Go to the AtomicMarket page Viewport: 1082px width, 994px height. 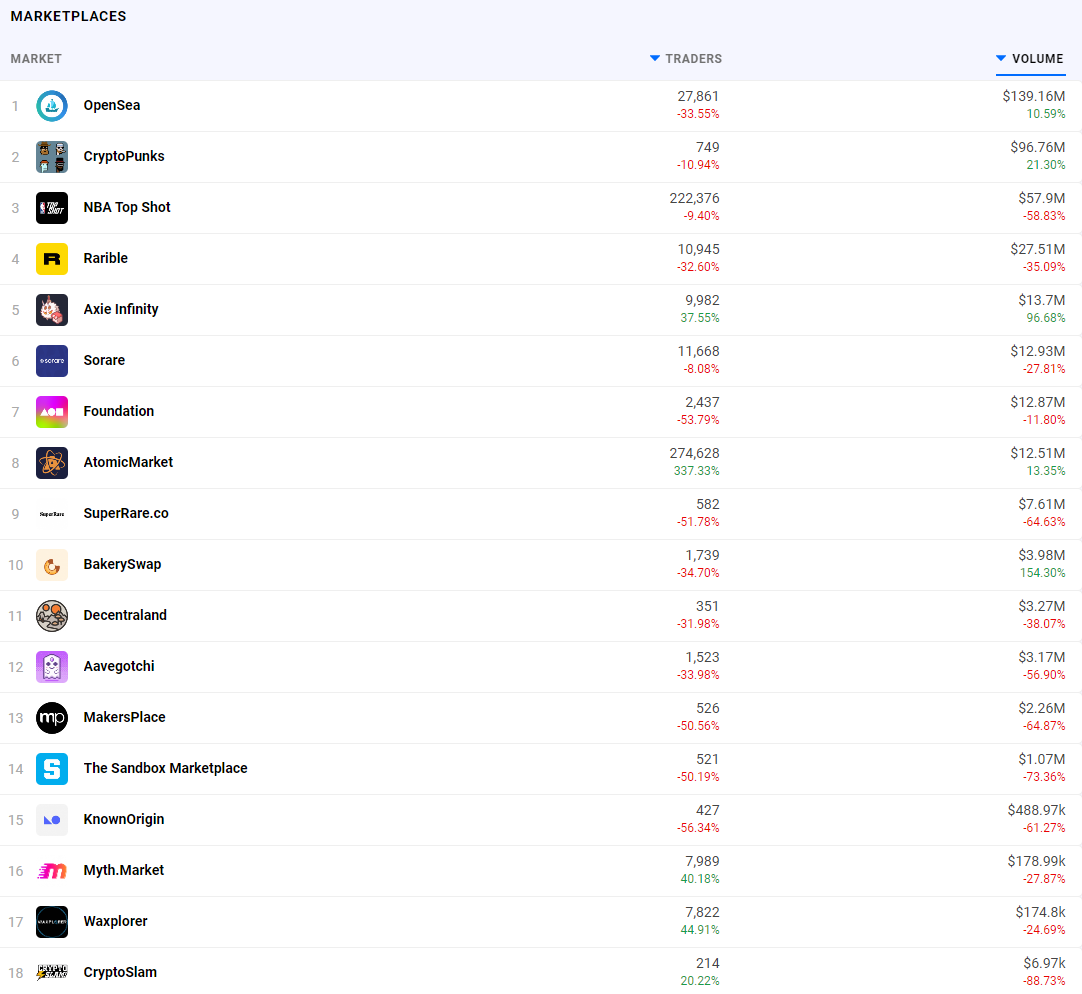coord(128,463)
